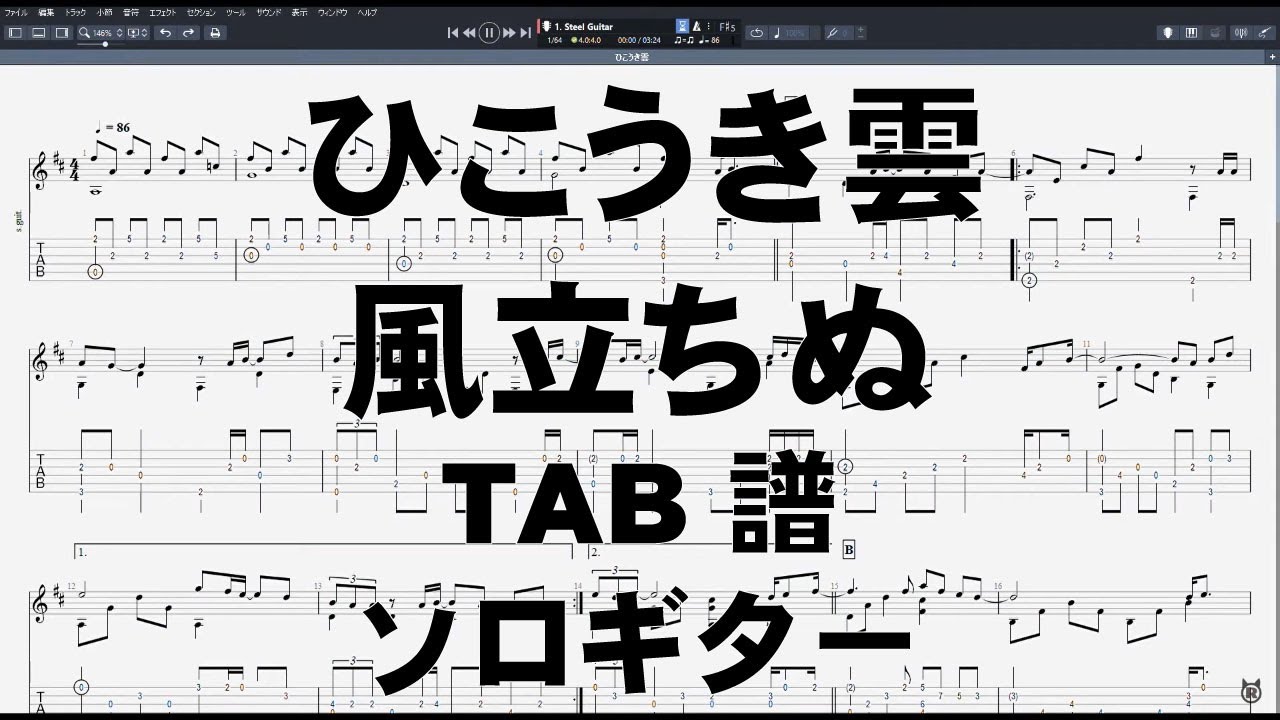This screenshot has width=1280, height=720.
Task: Open the エフェクト menu
Action: [163, 12]
